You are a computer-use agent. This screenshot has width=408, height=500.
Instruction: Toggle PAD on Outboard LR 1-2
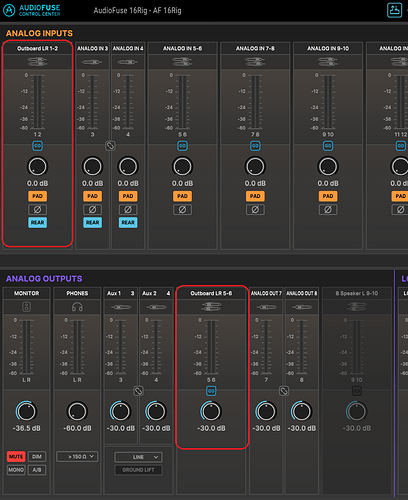[x=37, y=196]
